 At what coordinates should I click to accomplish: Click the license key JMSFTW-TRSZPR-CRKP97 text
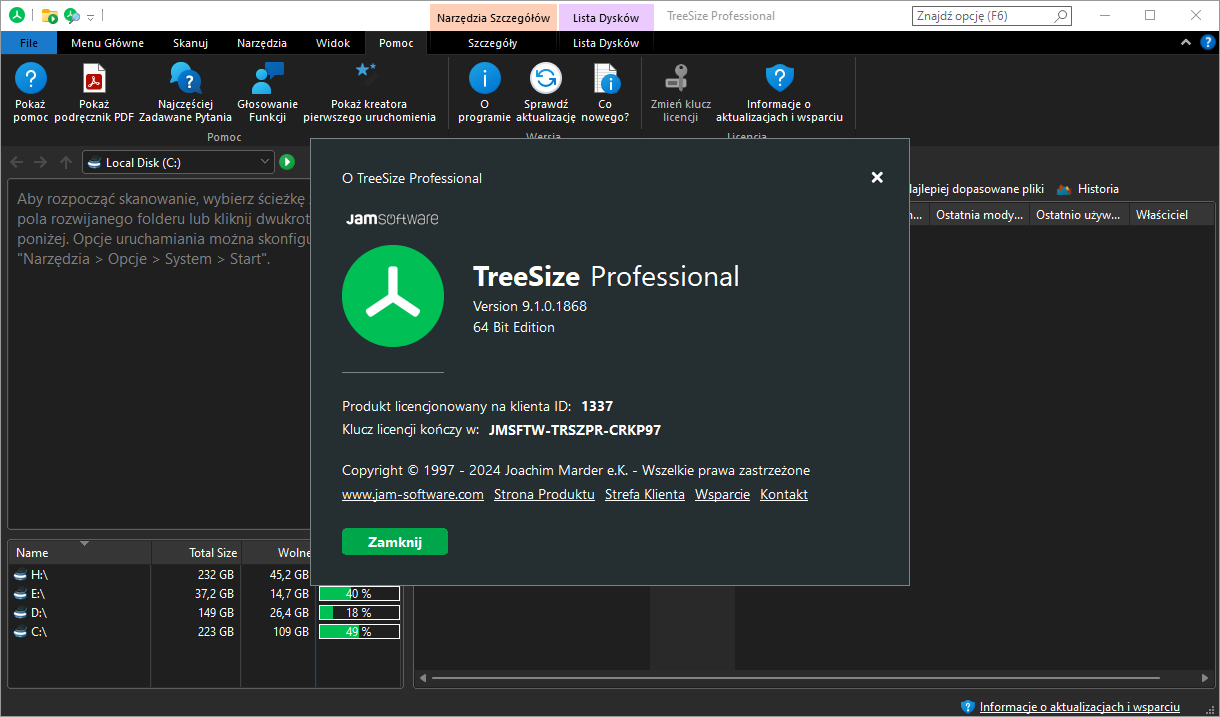[575, 431]
